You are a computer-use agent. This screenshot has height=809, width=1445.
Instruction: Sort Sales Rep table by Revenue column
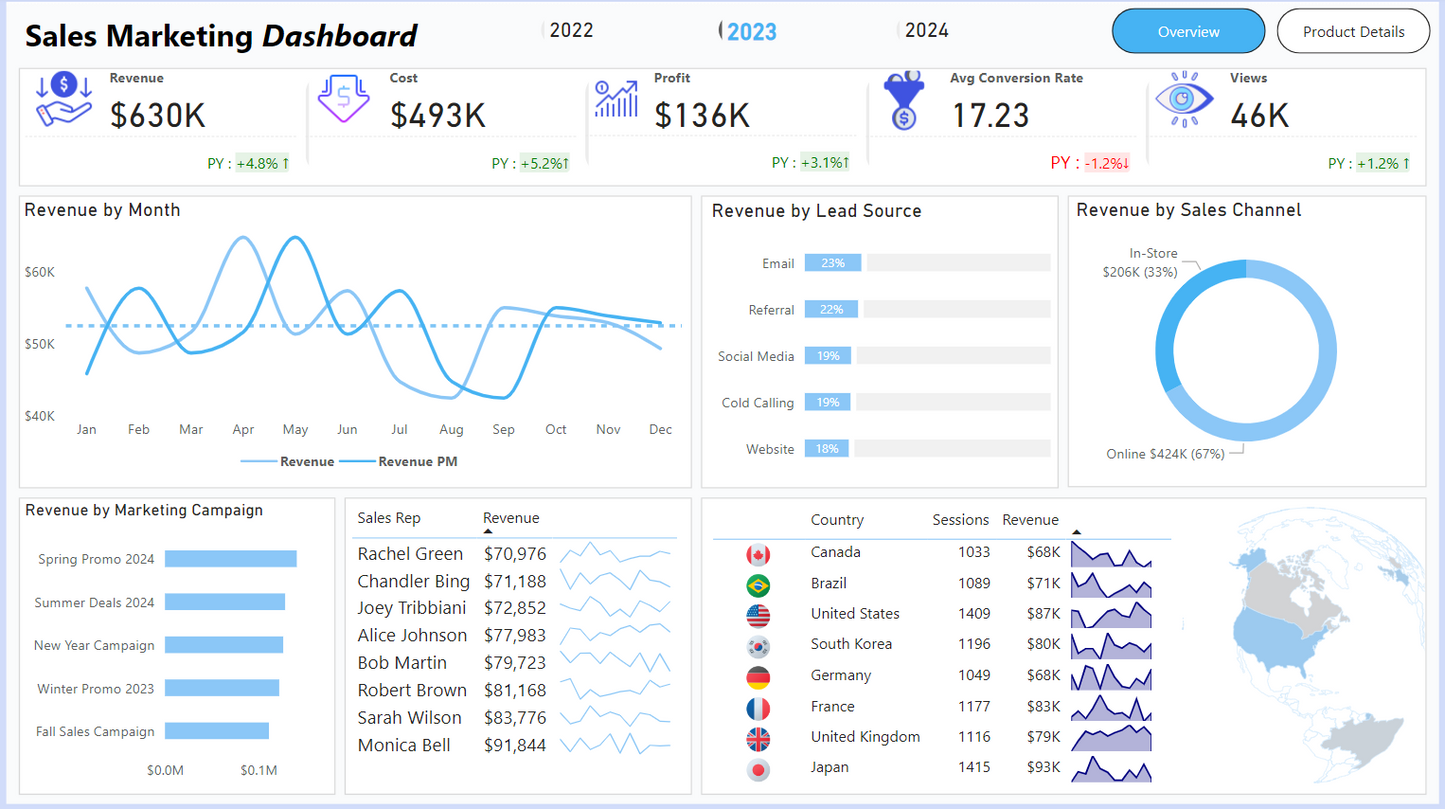511,518
